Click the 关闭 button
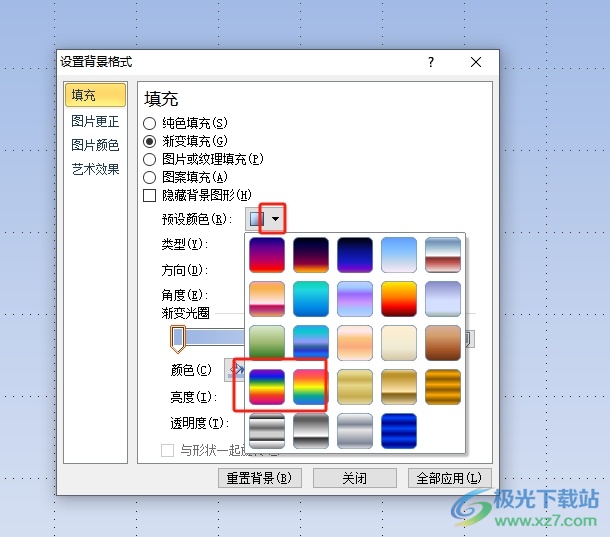Viewport: 610px width, 537px height. 355,478
